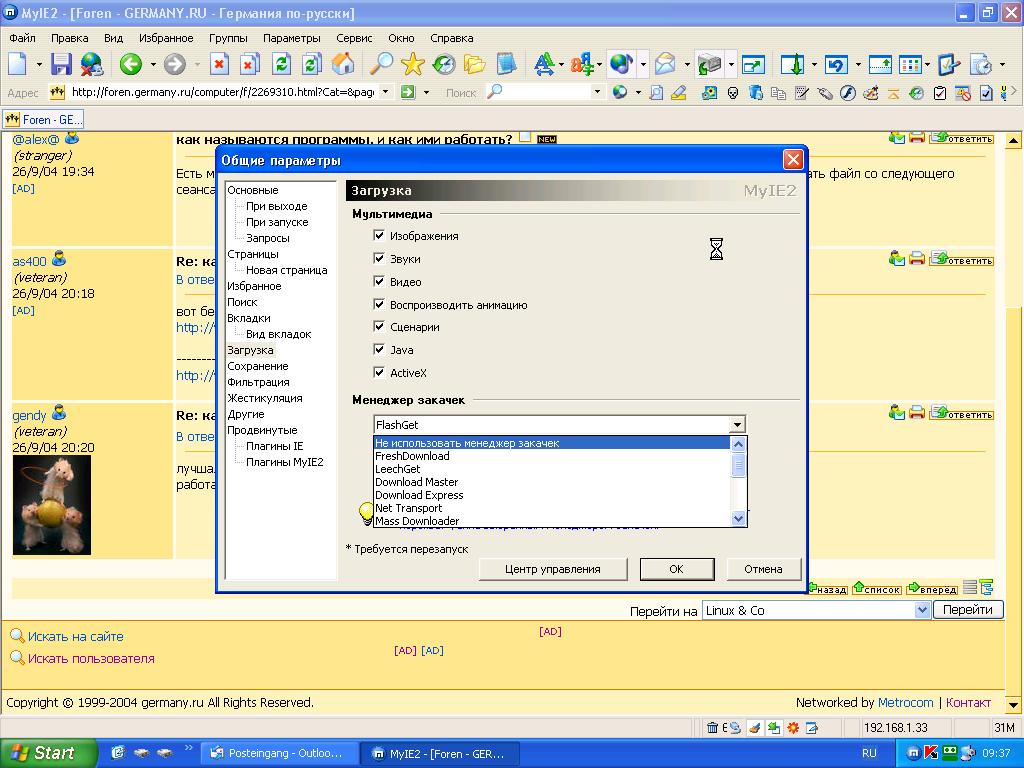This screenshot has height=768, width=1024.
Task: Click the highlighter icon next to search box
Action: point(679,93)
